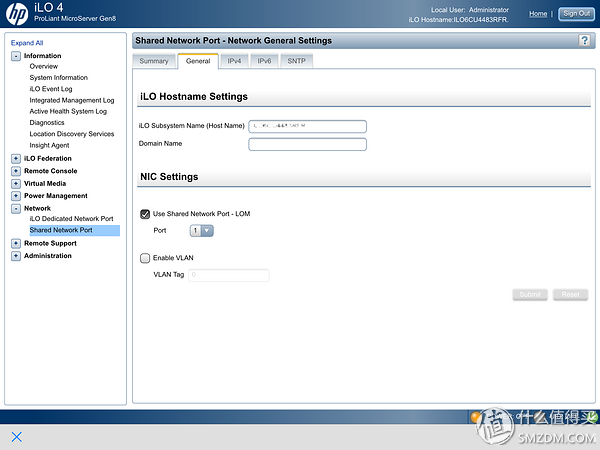600x450 pixels.
Task: Click the X close icon at bottom left
Action: [x=16, y=437]
